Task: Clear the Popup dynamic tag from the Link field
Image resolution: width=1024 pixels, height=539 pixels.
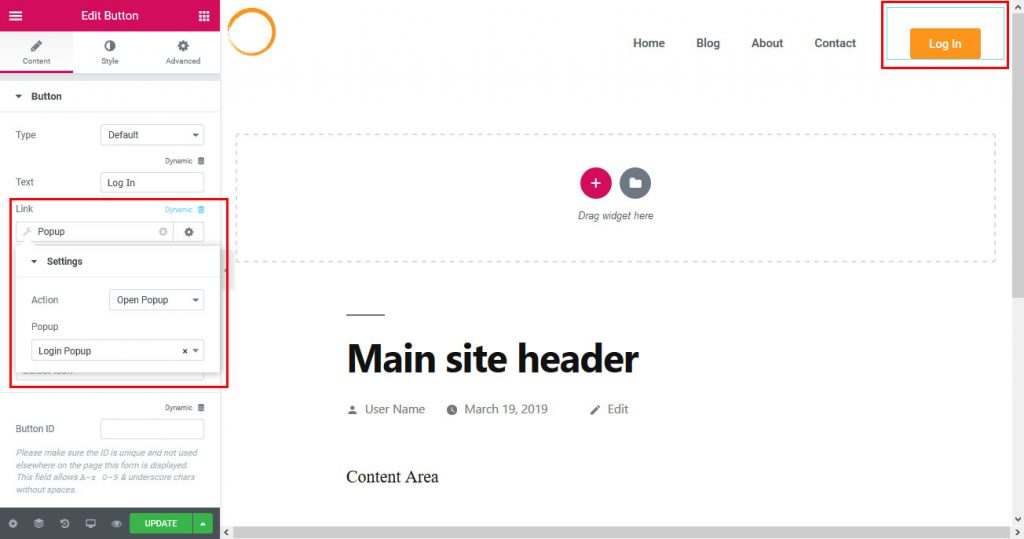Action: 163,232
